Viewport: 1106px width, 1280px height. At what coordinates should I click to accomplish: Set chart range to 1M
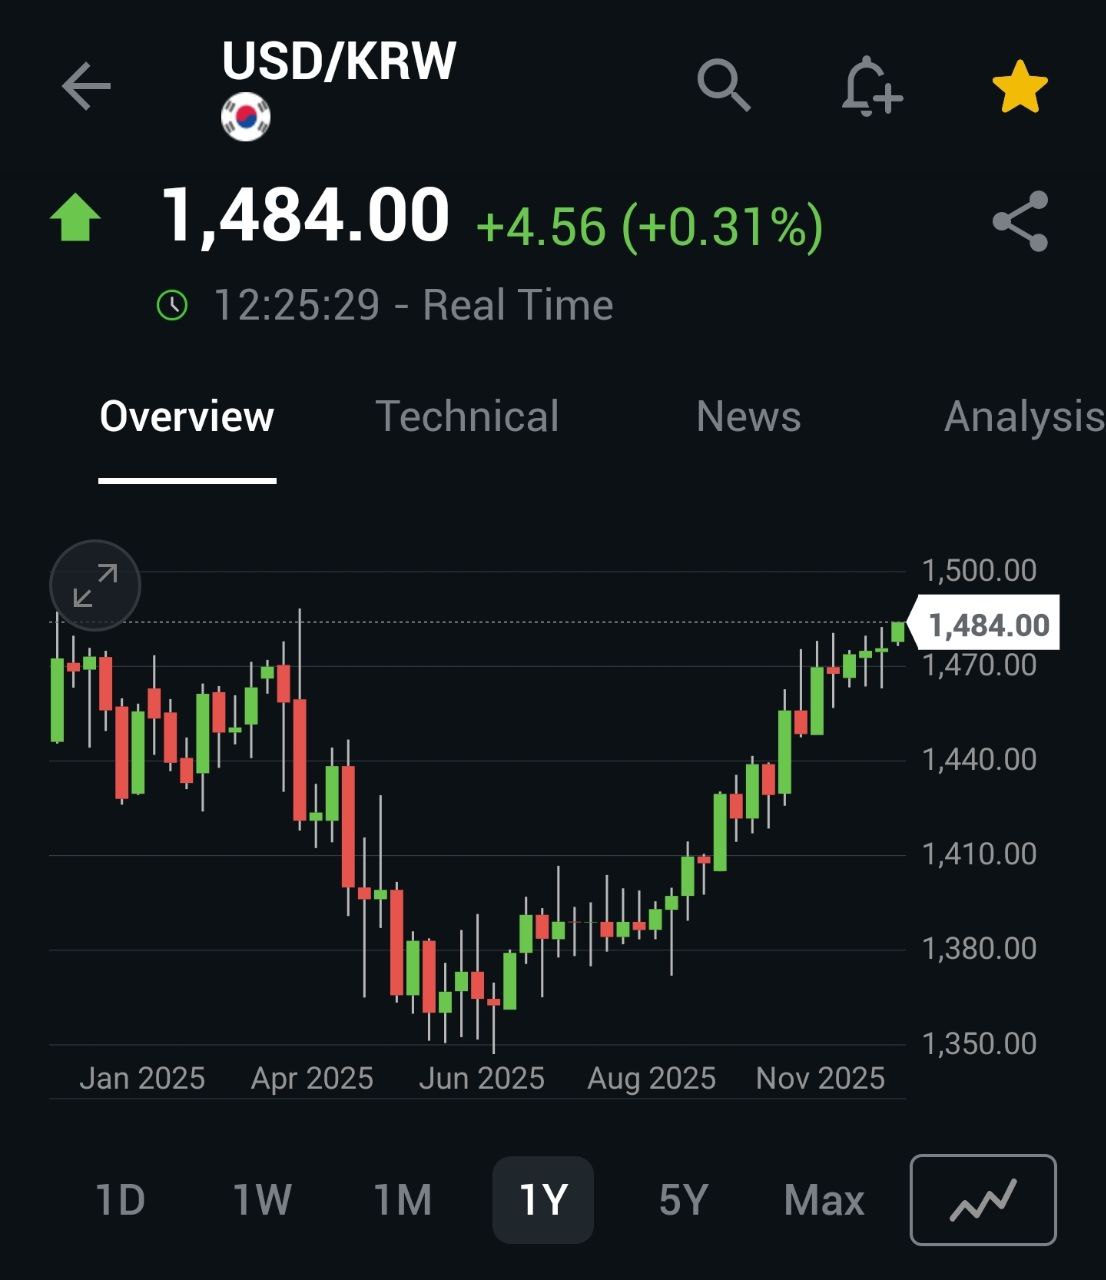coord(402,1200)
